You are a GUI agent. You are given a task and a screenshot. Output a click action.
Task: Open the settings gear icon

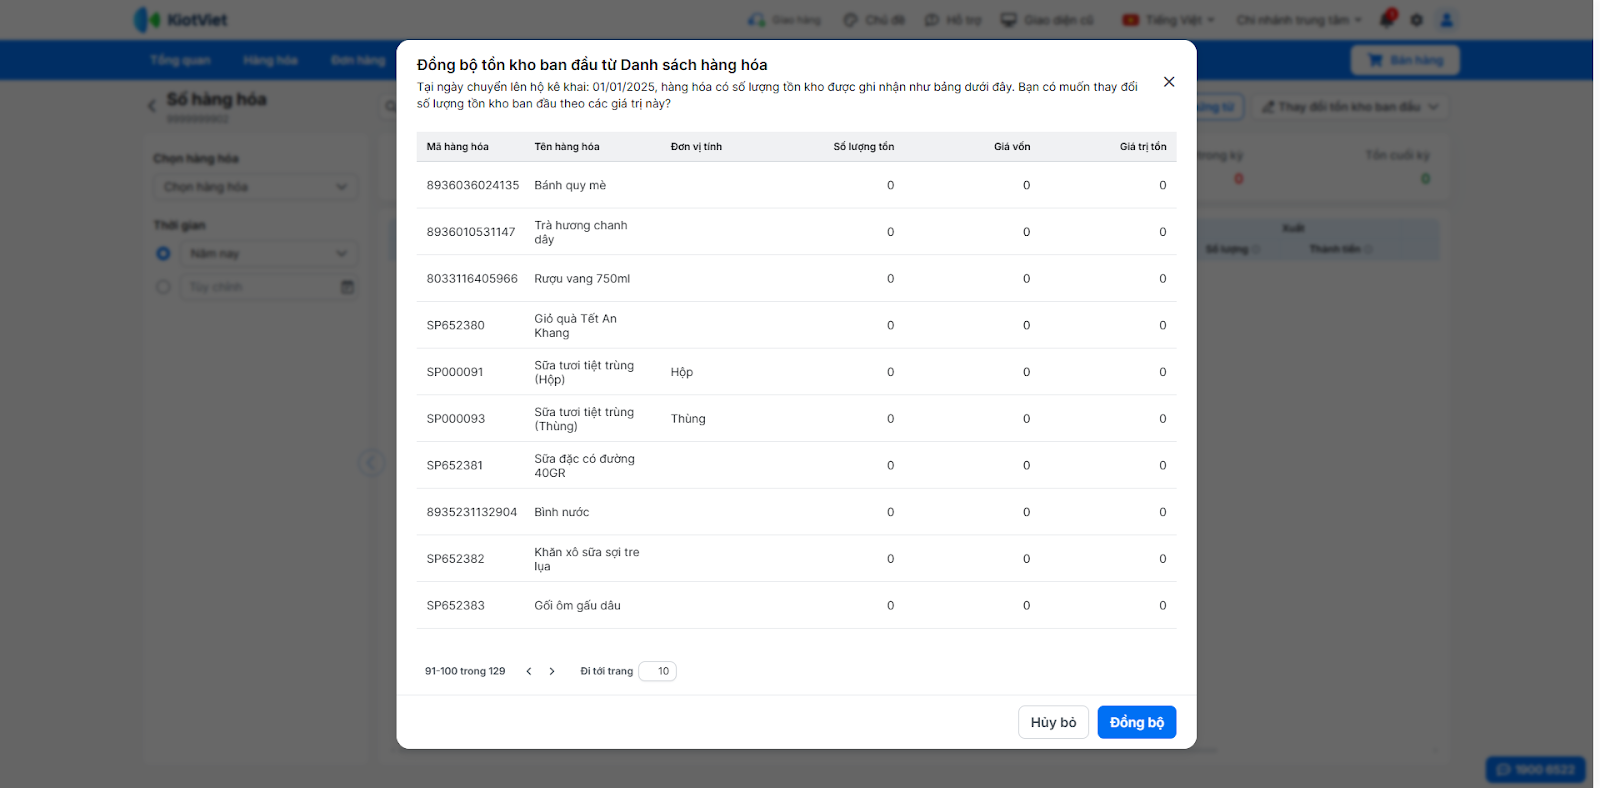coord(1417,20)
